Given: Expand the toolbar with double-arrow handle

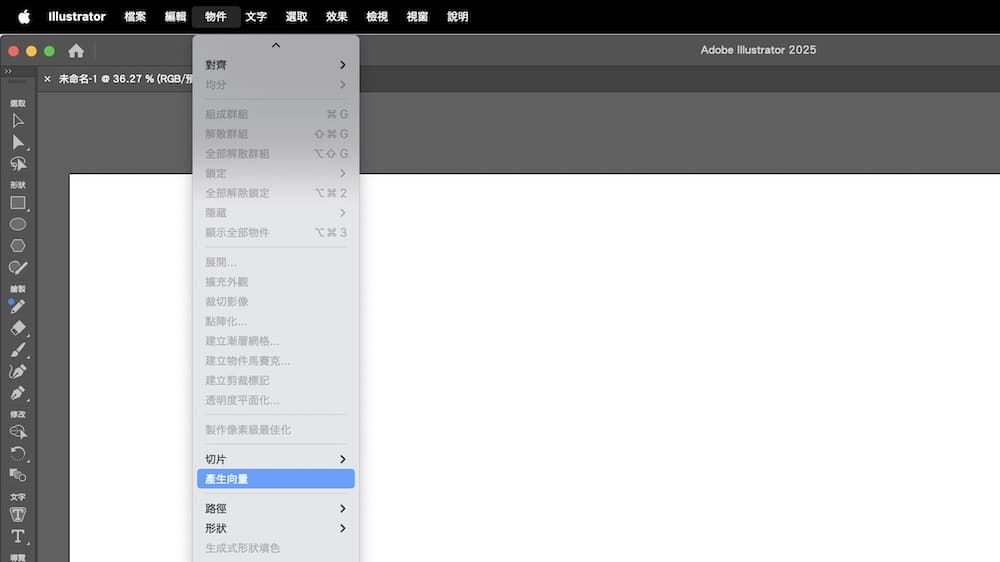Looking at the screenshot, I should tap(8, 71).
